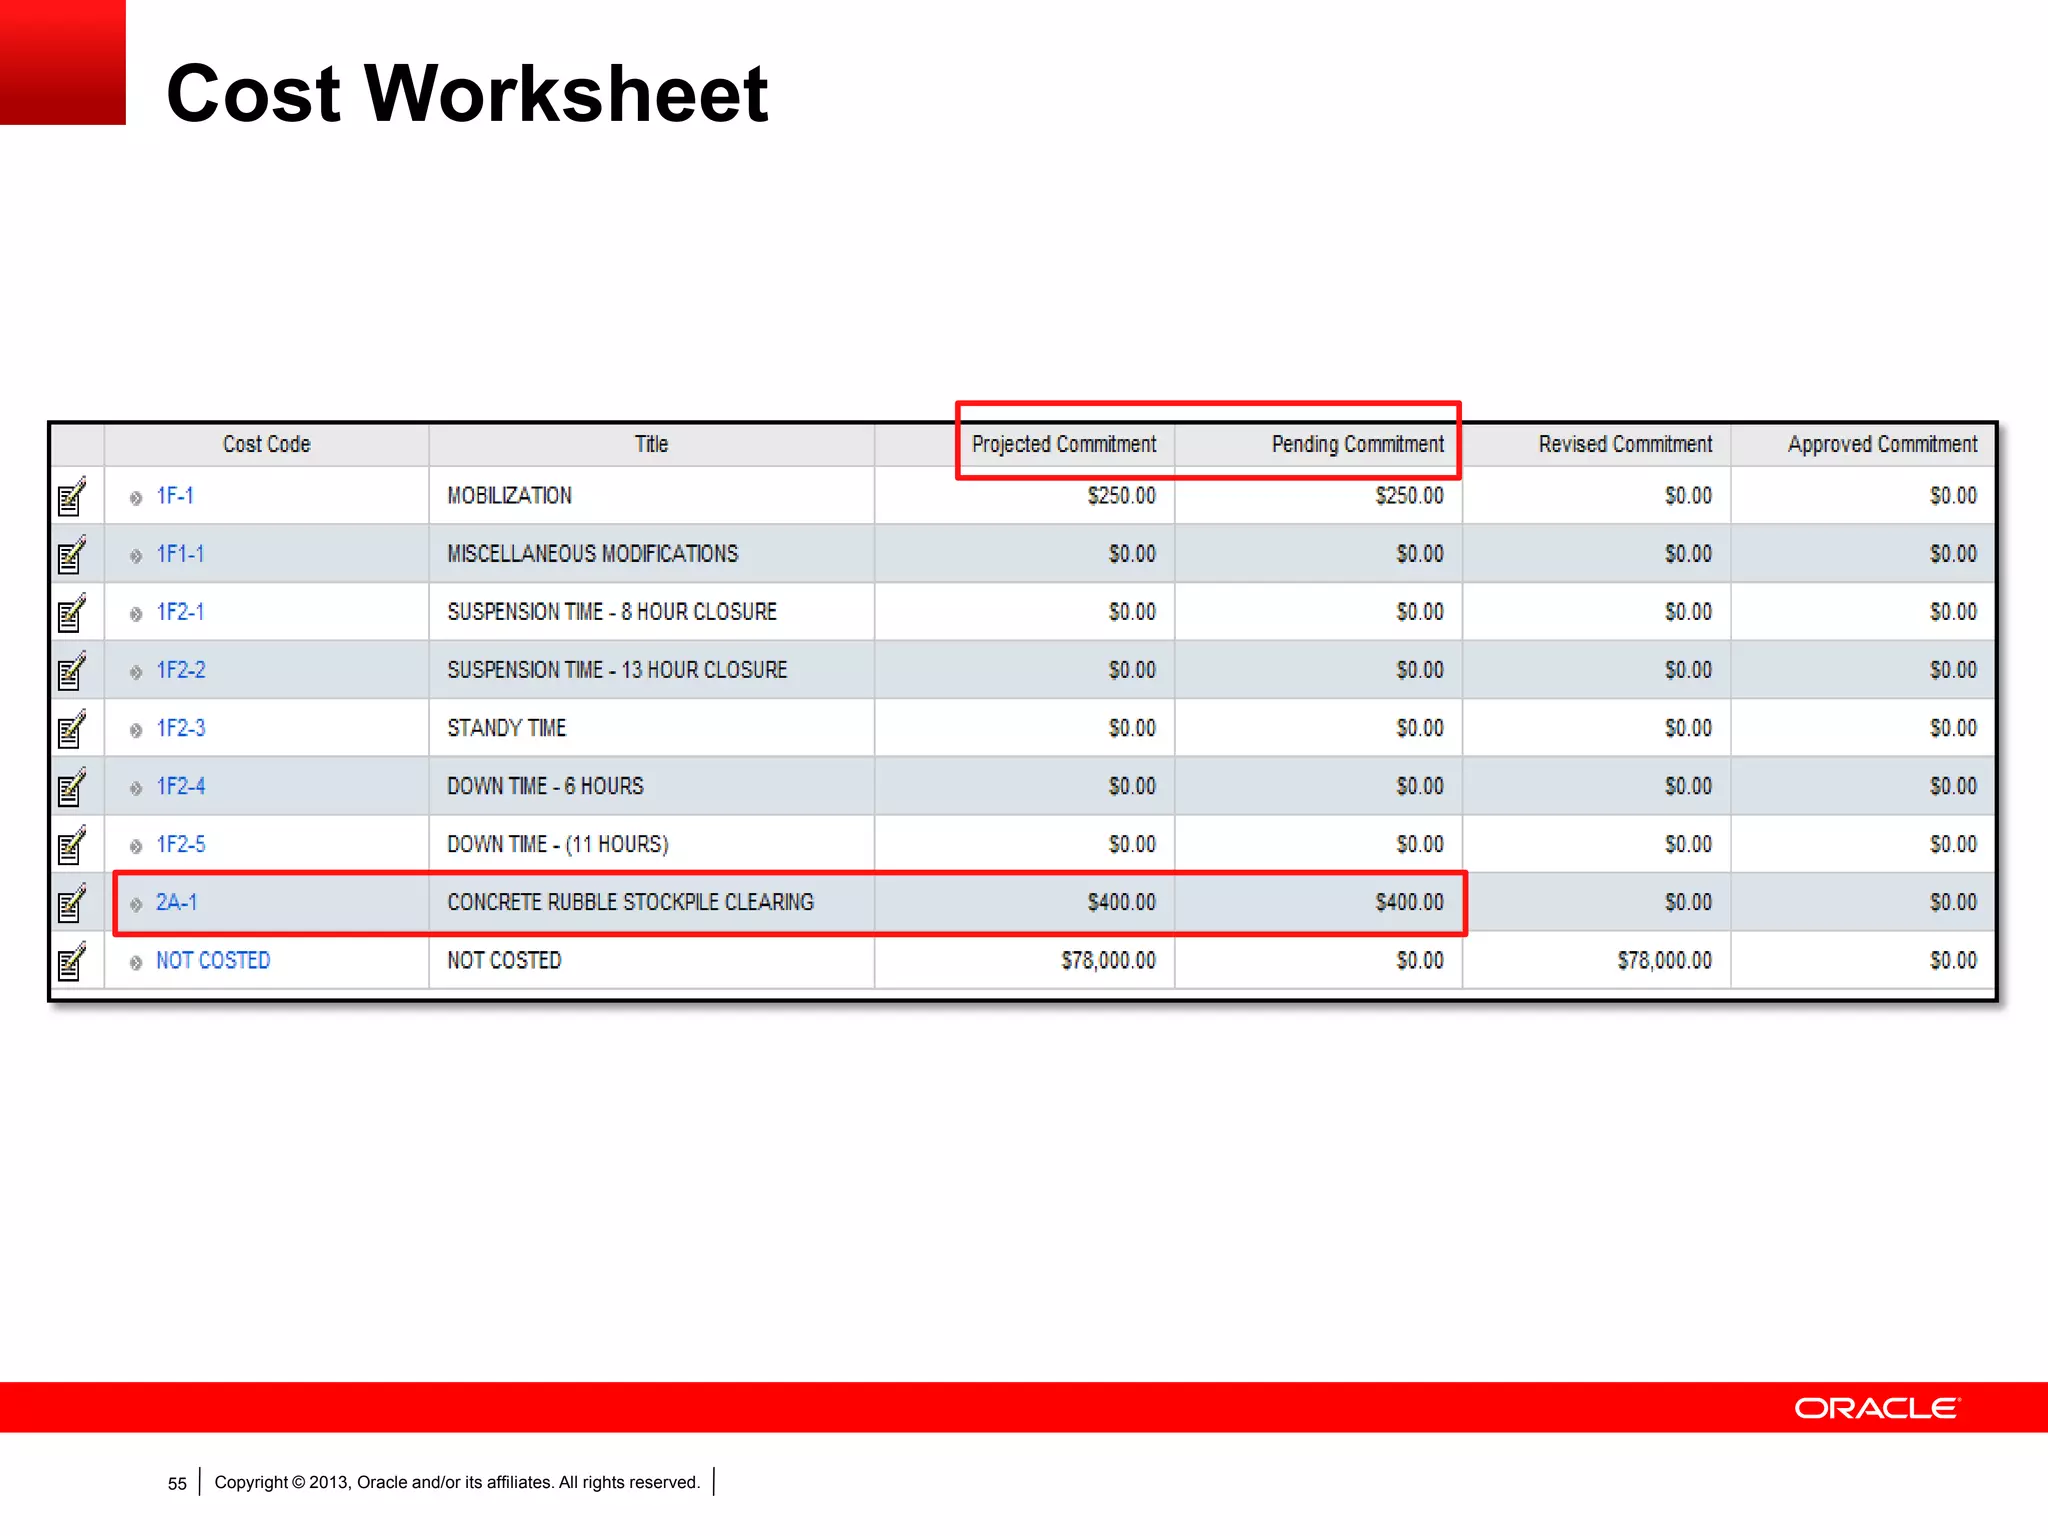Expand the bullet next to 1F-1

pyautogui.click(x=136, y=498)
